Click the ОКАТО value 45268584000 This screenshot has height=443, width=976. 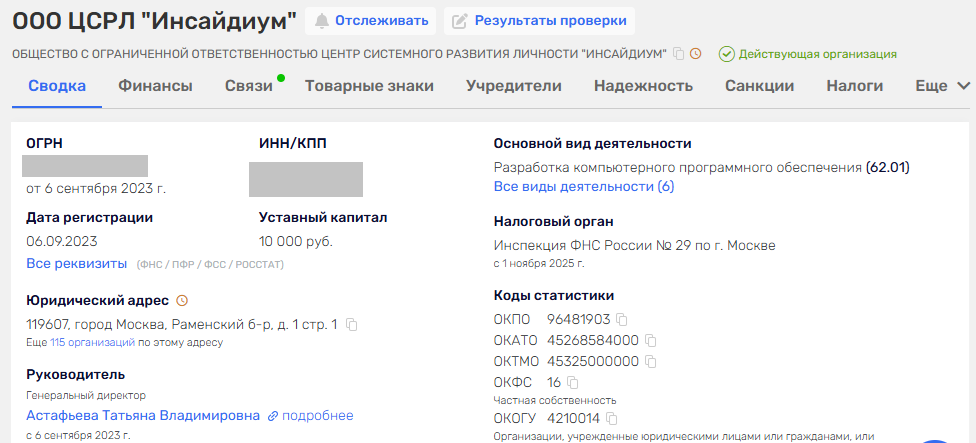click(x=593, y=340)
